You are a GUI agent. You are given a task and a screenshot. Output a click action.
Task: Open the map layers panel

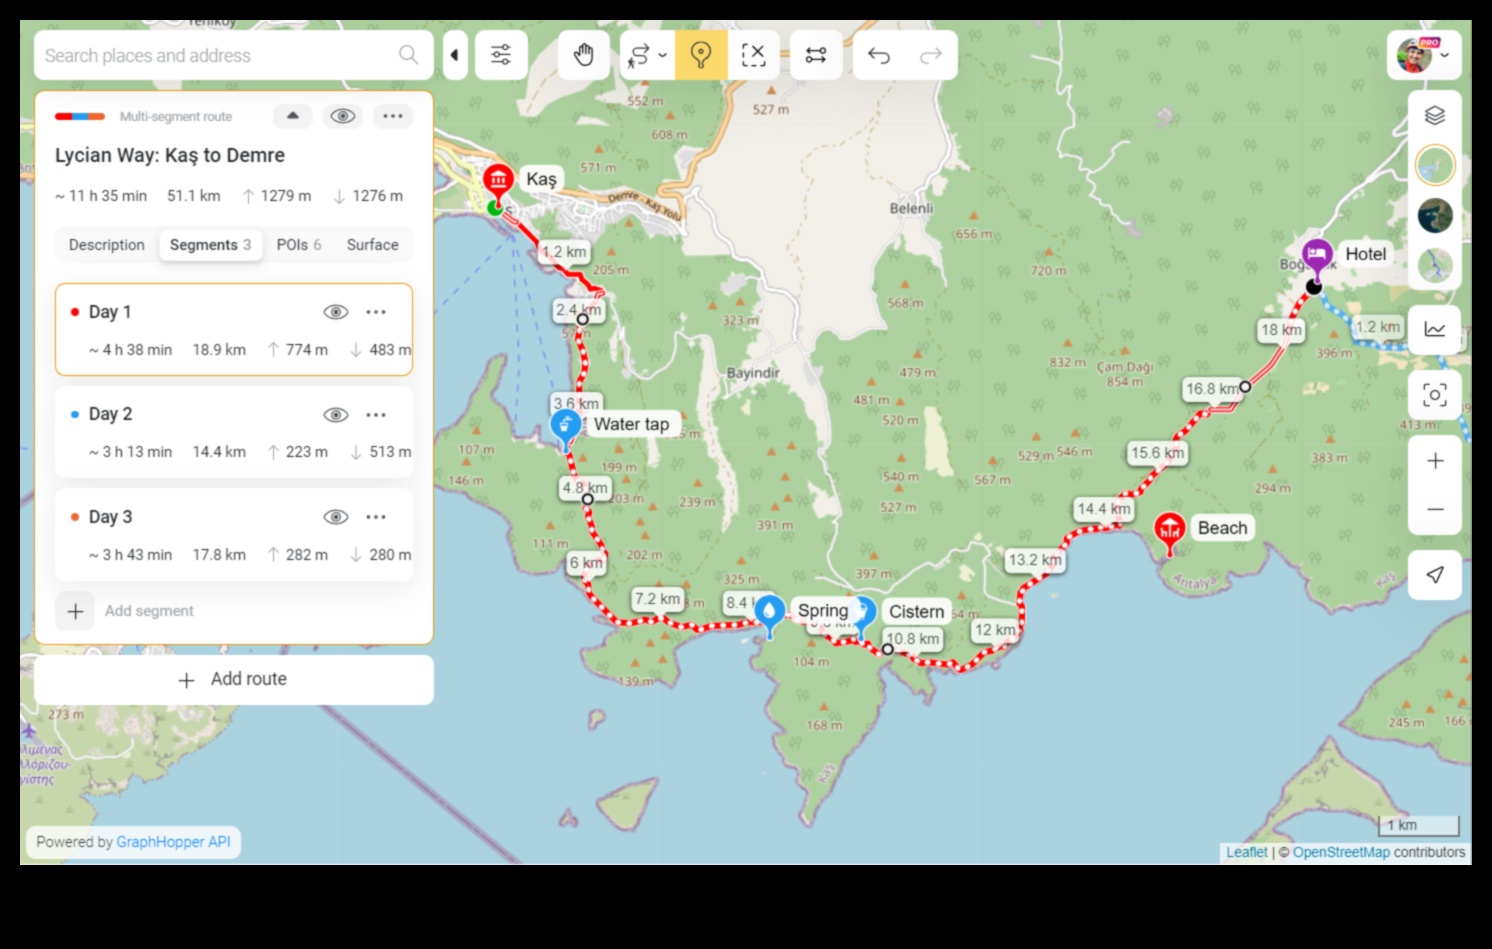pos(1435,115)
